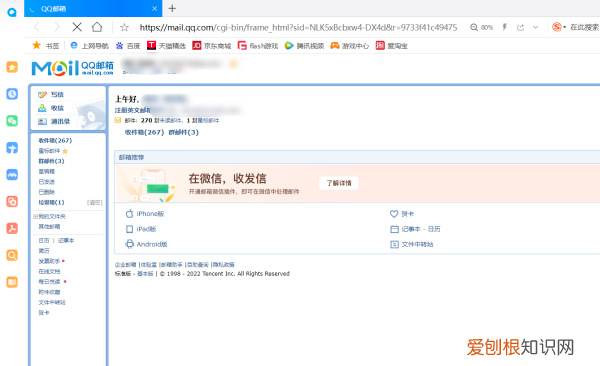
Task: Open the 腾讯视频 bookmark
Action: (304, 46)
